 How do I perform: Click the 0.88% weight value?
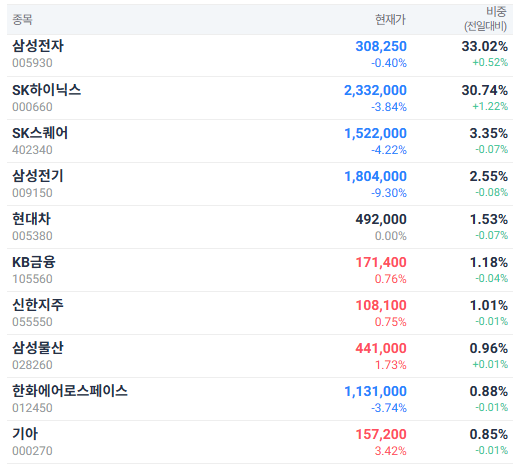click(489, 392)
